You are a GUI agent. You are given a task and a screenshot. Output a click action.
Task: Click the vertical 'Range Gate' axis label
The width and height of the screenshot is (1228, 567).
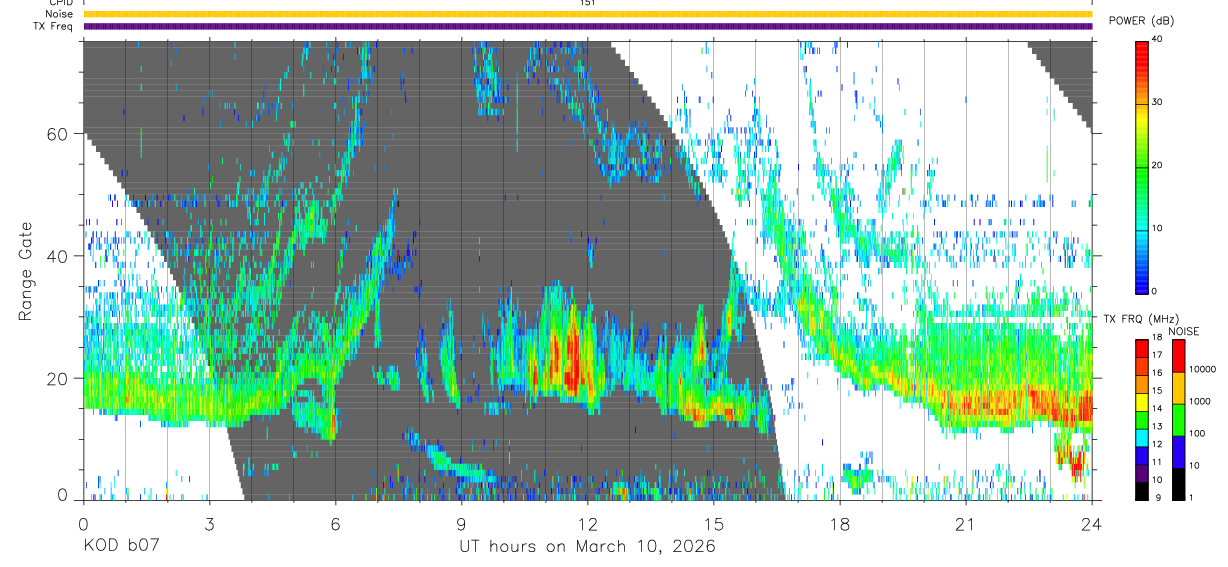tap(24, 271)
